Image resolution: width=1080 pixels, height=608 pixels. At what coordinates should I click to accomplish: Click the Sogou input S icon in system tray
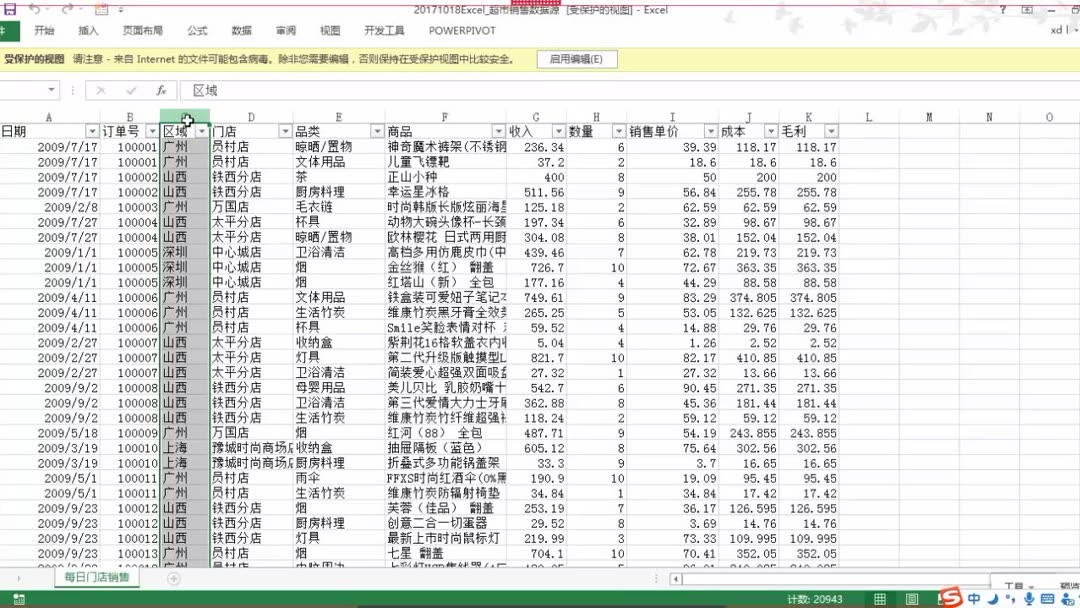(x=952, y=598)
